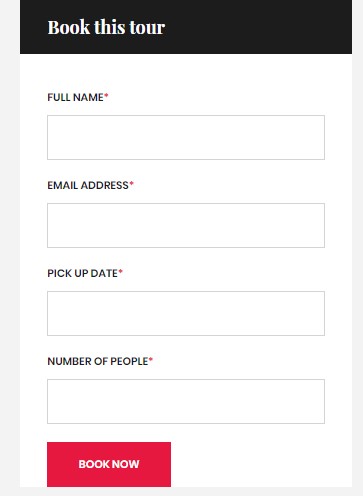Click the red asterisk after Pick Up Date

(x=121, y=272)
